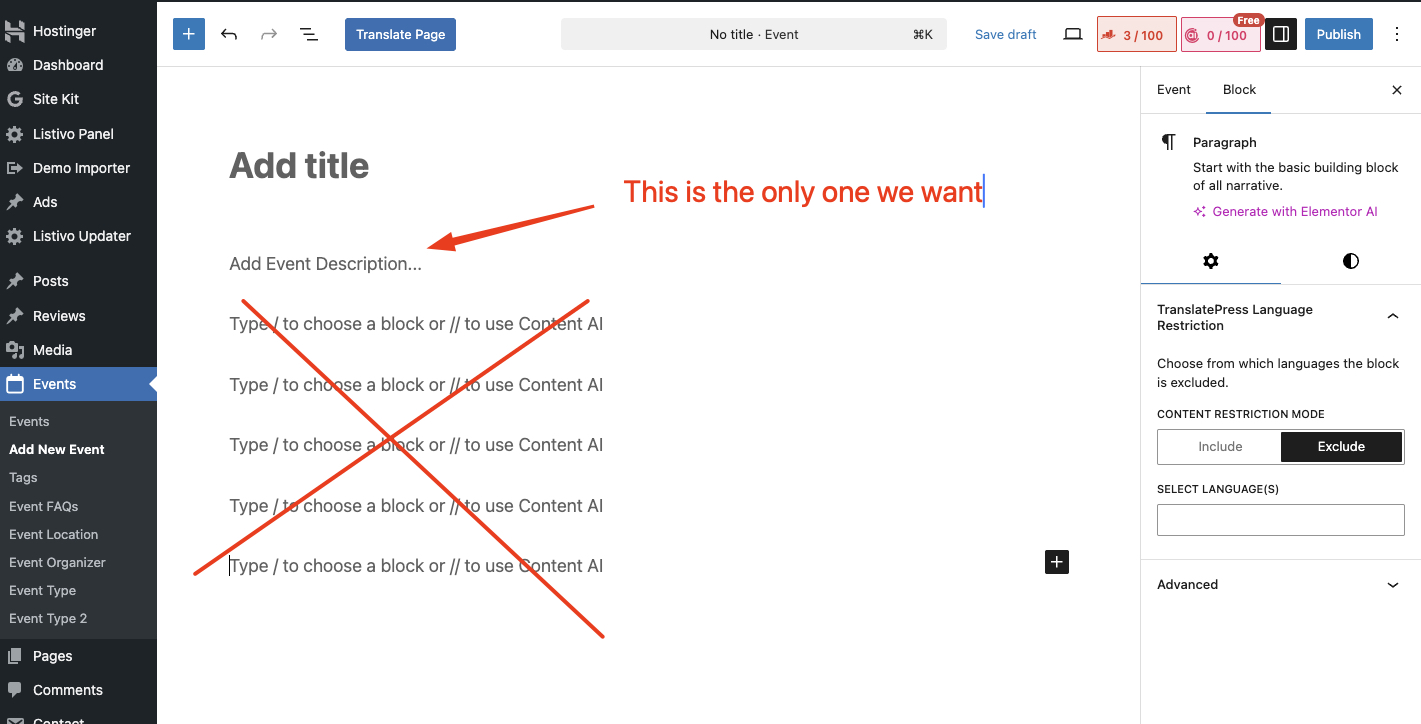Select the half-circle styles tab icon
This screenshot has height=724, width=1421.
[1351, 261]
